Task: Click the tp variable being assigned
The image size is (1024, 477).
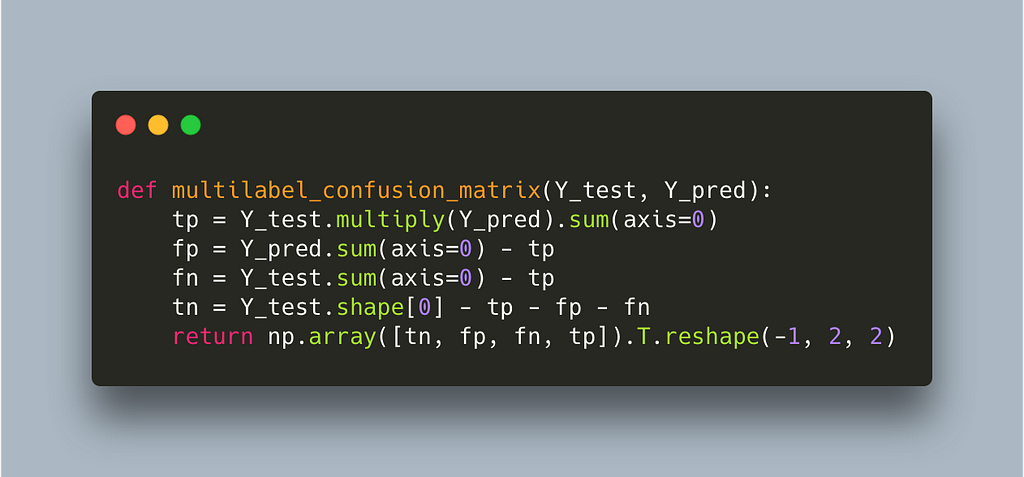Action: (x=185, y=219)
